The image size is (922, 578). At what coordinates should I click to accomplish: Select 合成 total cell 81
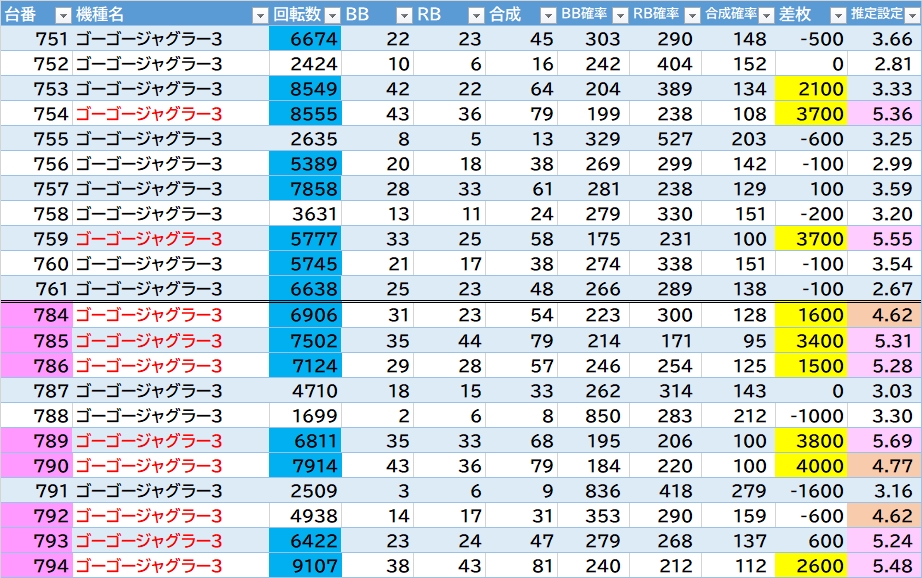click(x=521, y=566)
